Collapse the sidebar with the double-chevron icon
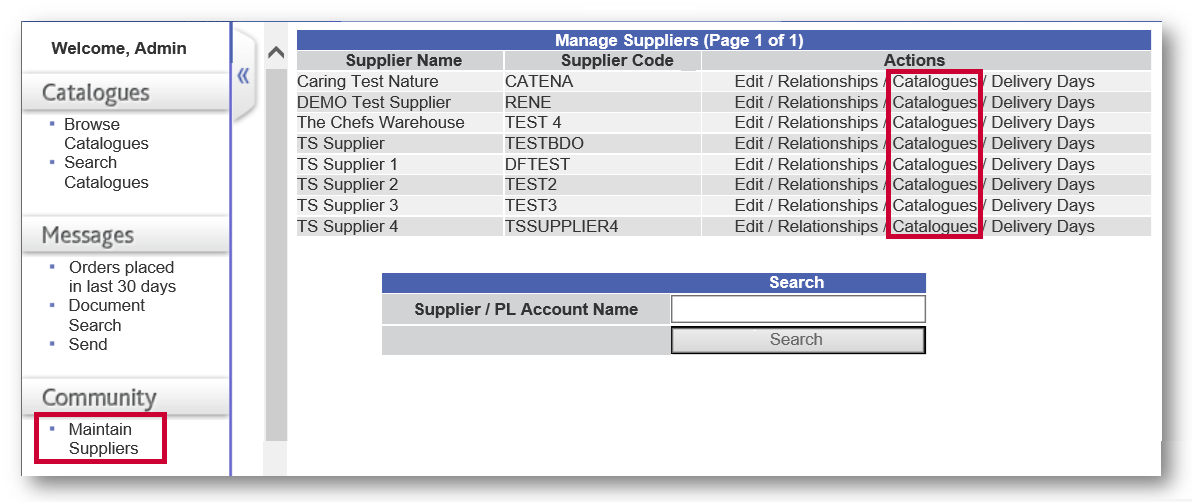This screenshot has height=502, width=1192. (x=243, y=75)
